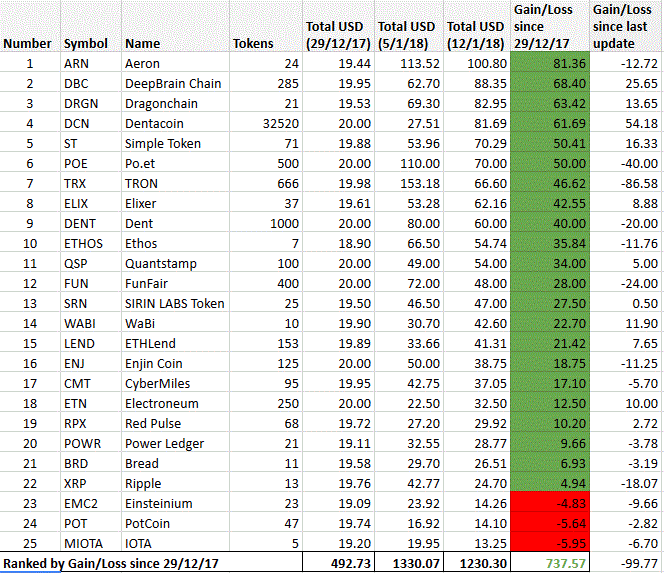The image size is (664, 573).
Task: Click the red -4.83 Einsteinium cell
Action: click(550, 503)
